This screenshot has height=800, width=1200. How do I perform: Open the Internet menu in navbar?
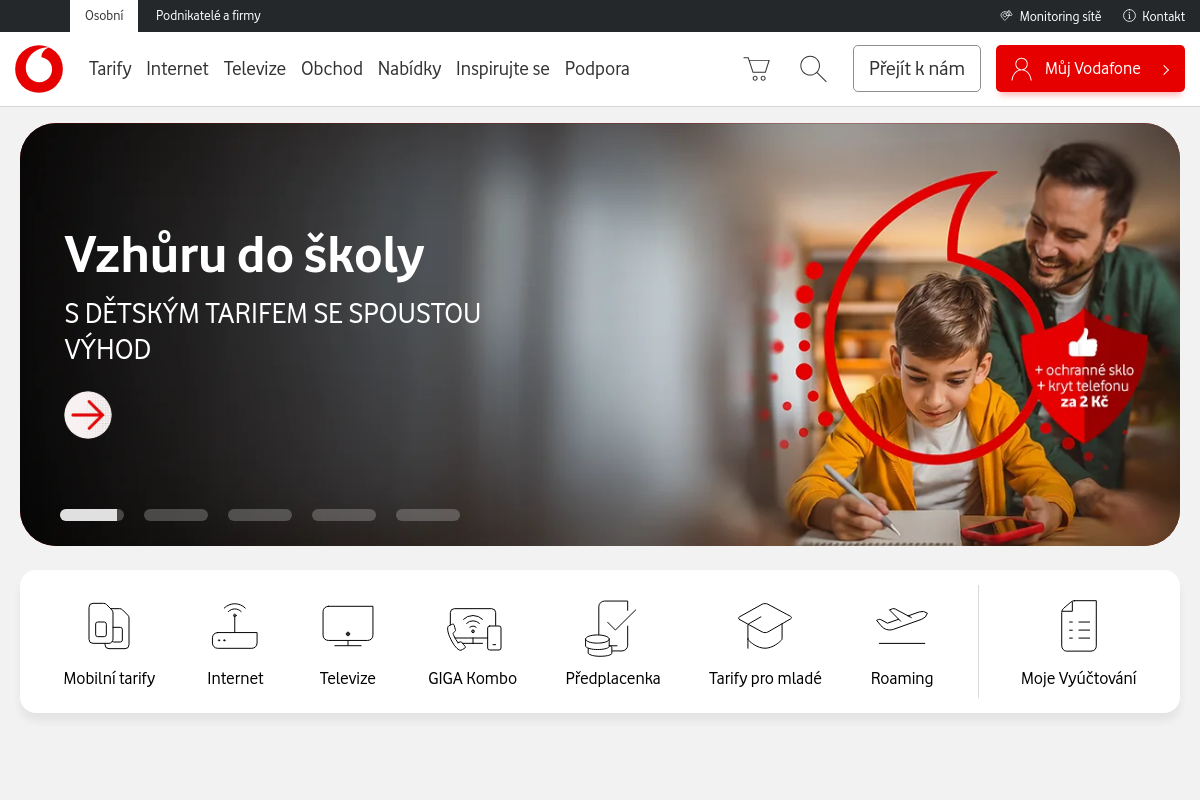177,69
